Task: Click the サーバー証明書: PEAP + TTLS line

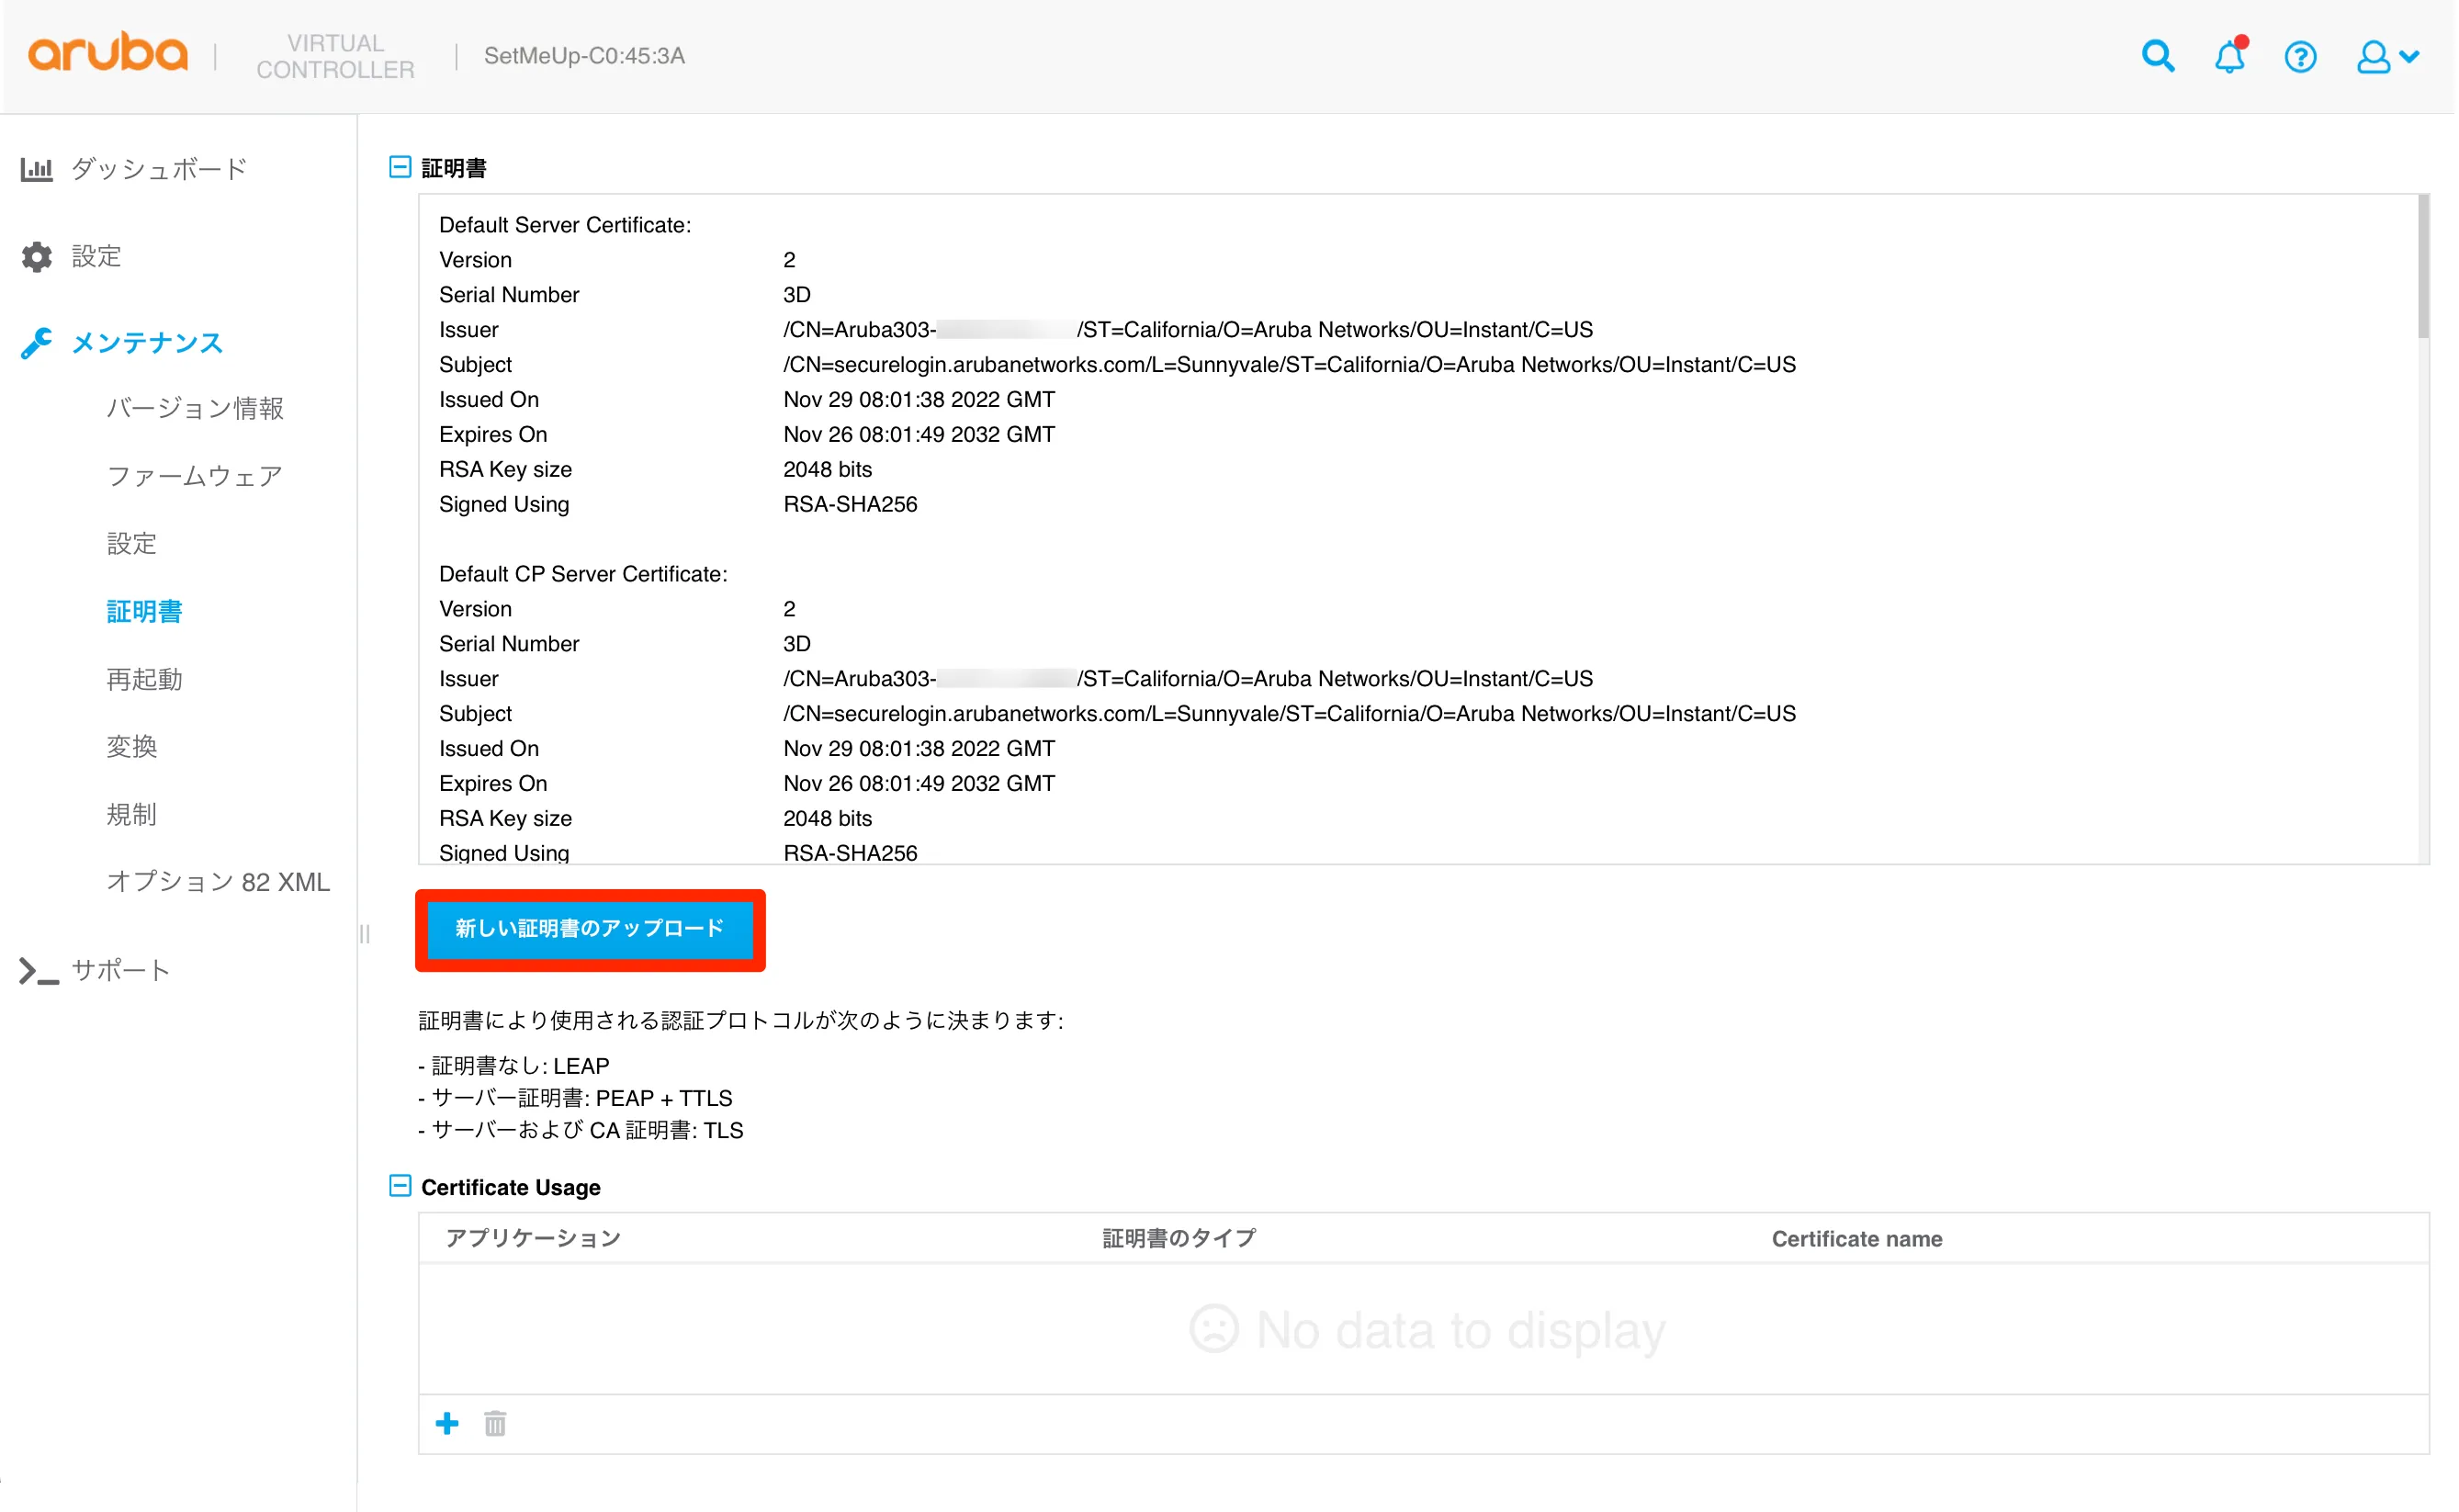Action: click(x=575, y=1098)
